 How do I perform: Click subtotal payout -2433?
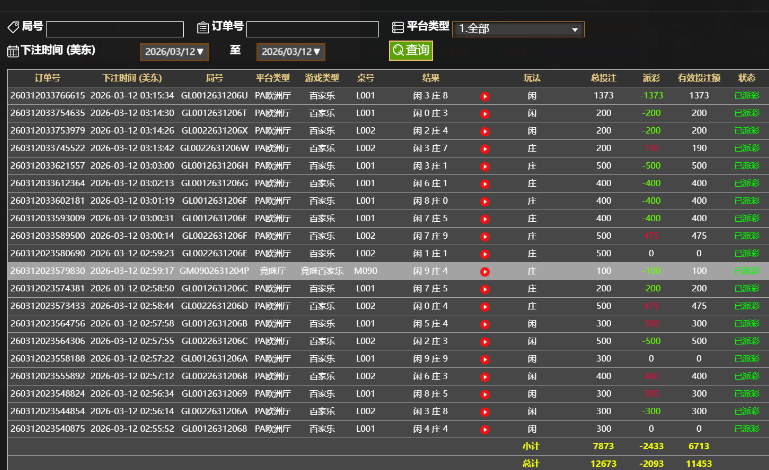651,446
